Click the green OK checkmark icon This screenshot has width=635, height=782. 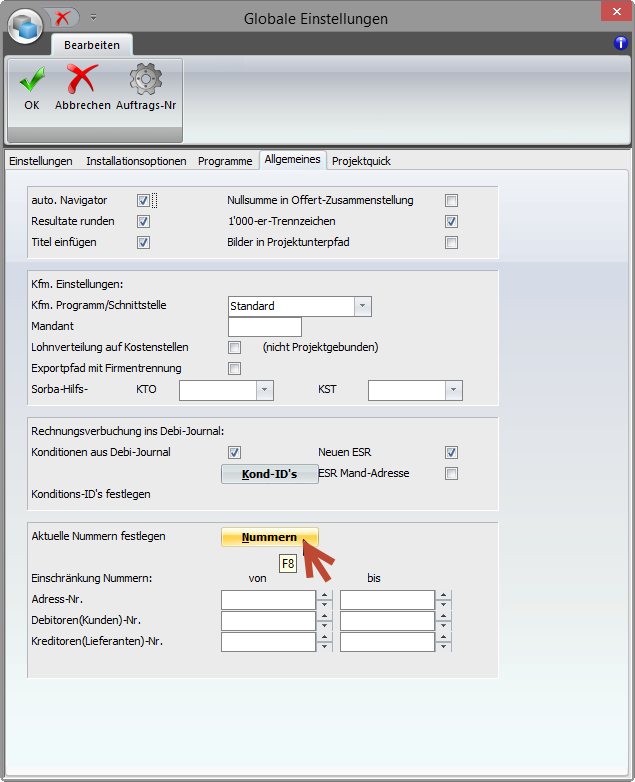point(32,80)
